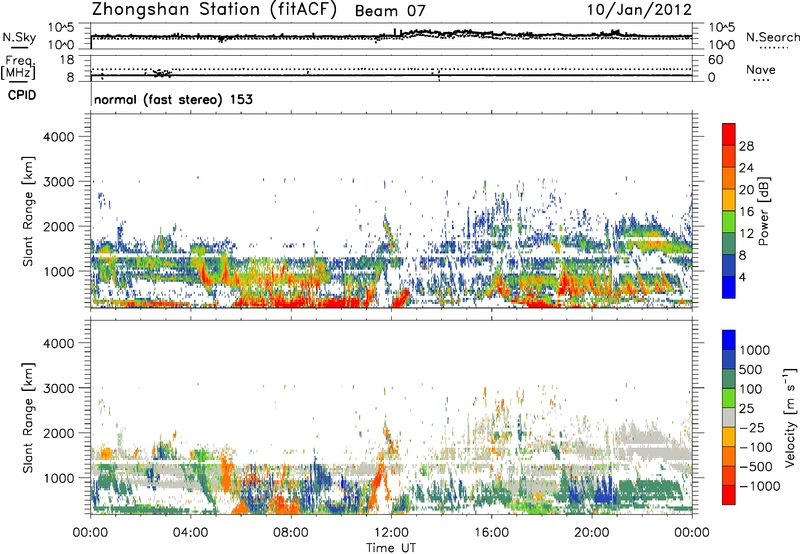This screenshot has width=800, height=554.
Task: Click the '2000' tick on velocity panel
Action: pos(59,433)
